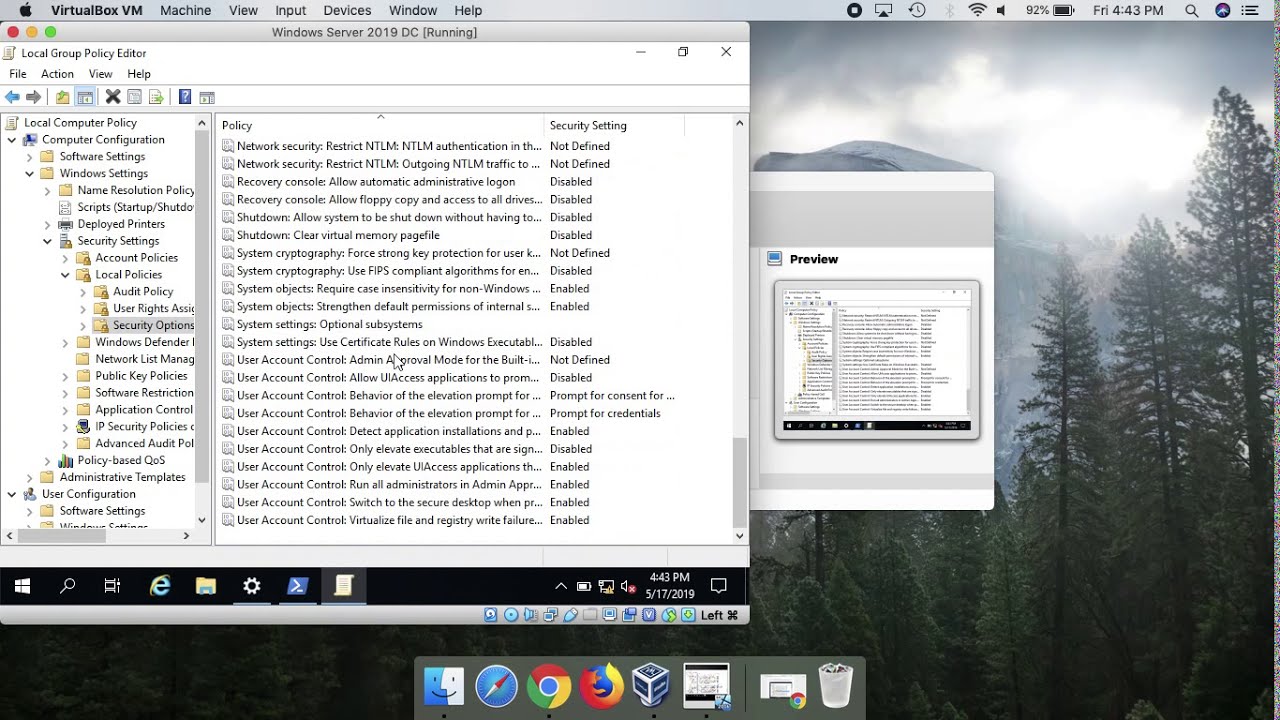The height and width of the screenshot is (720, 1280).
Task: Expand the Audit Policy node
Action: (84, 292)
